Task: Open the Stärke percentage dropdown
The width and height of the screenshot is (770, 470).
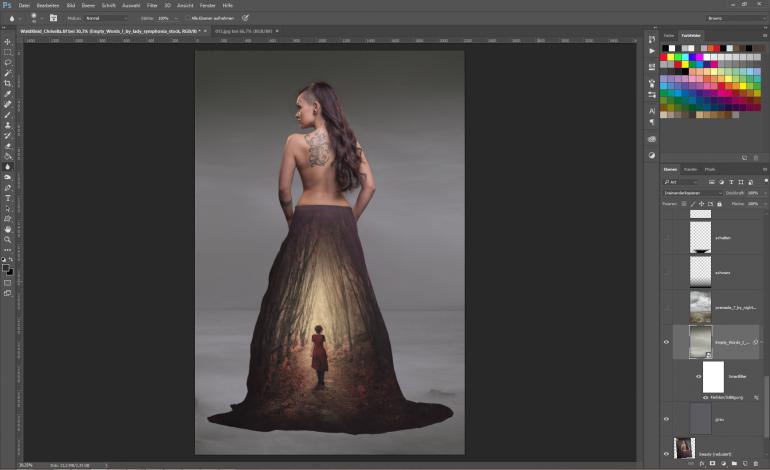Action: pos(176,18)
